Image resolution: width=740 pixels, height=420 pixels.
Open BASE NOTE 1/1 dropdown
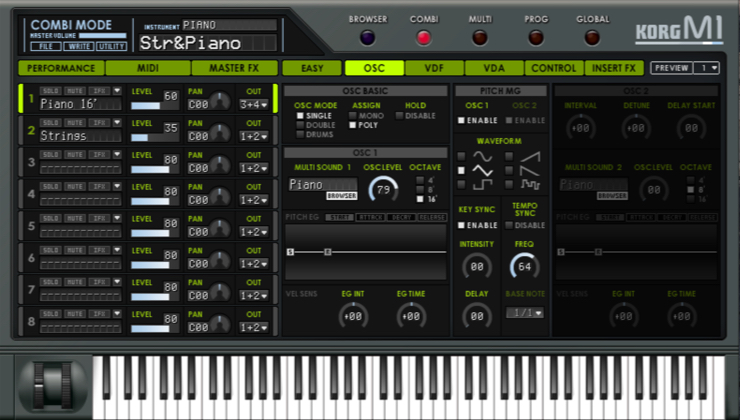point(525,312)
